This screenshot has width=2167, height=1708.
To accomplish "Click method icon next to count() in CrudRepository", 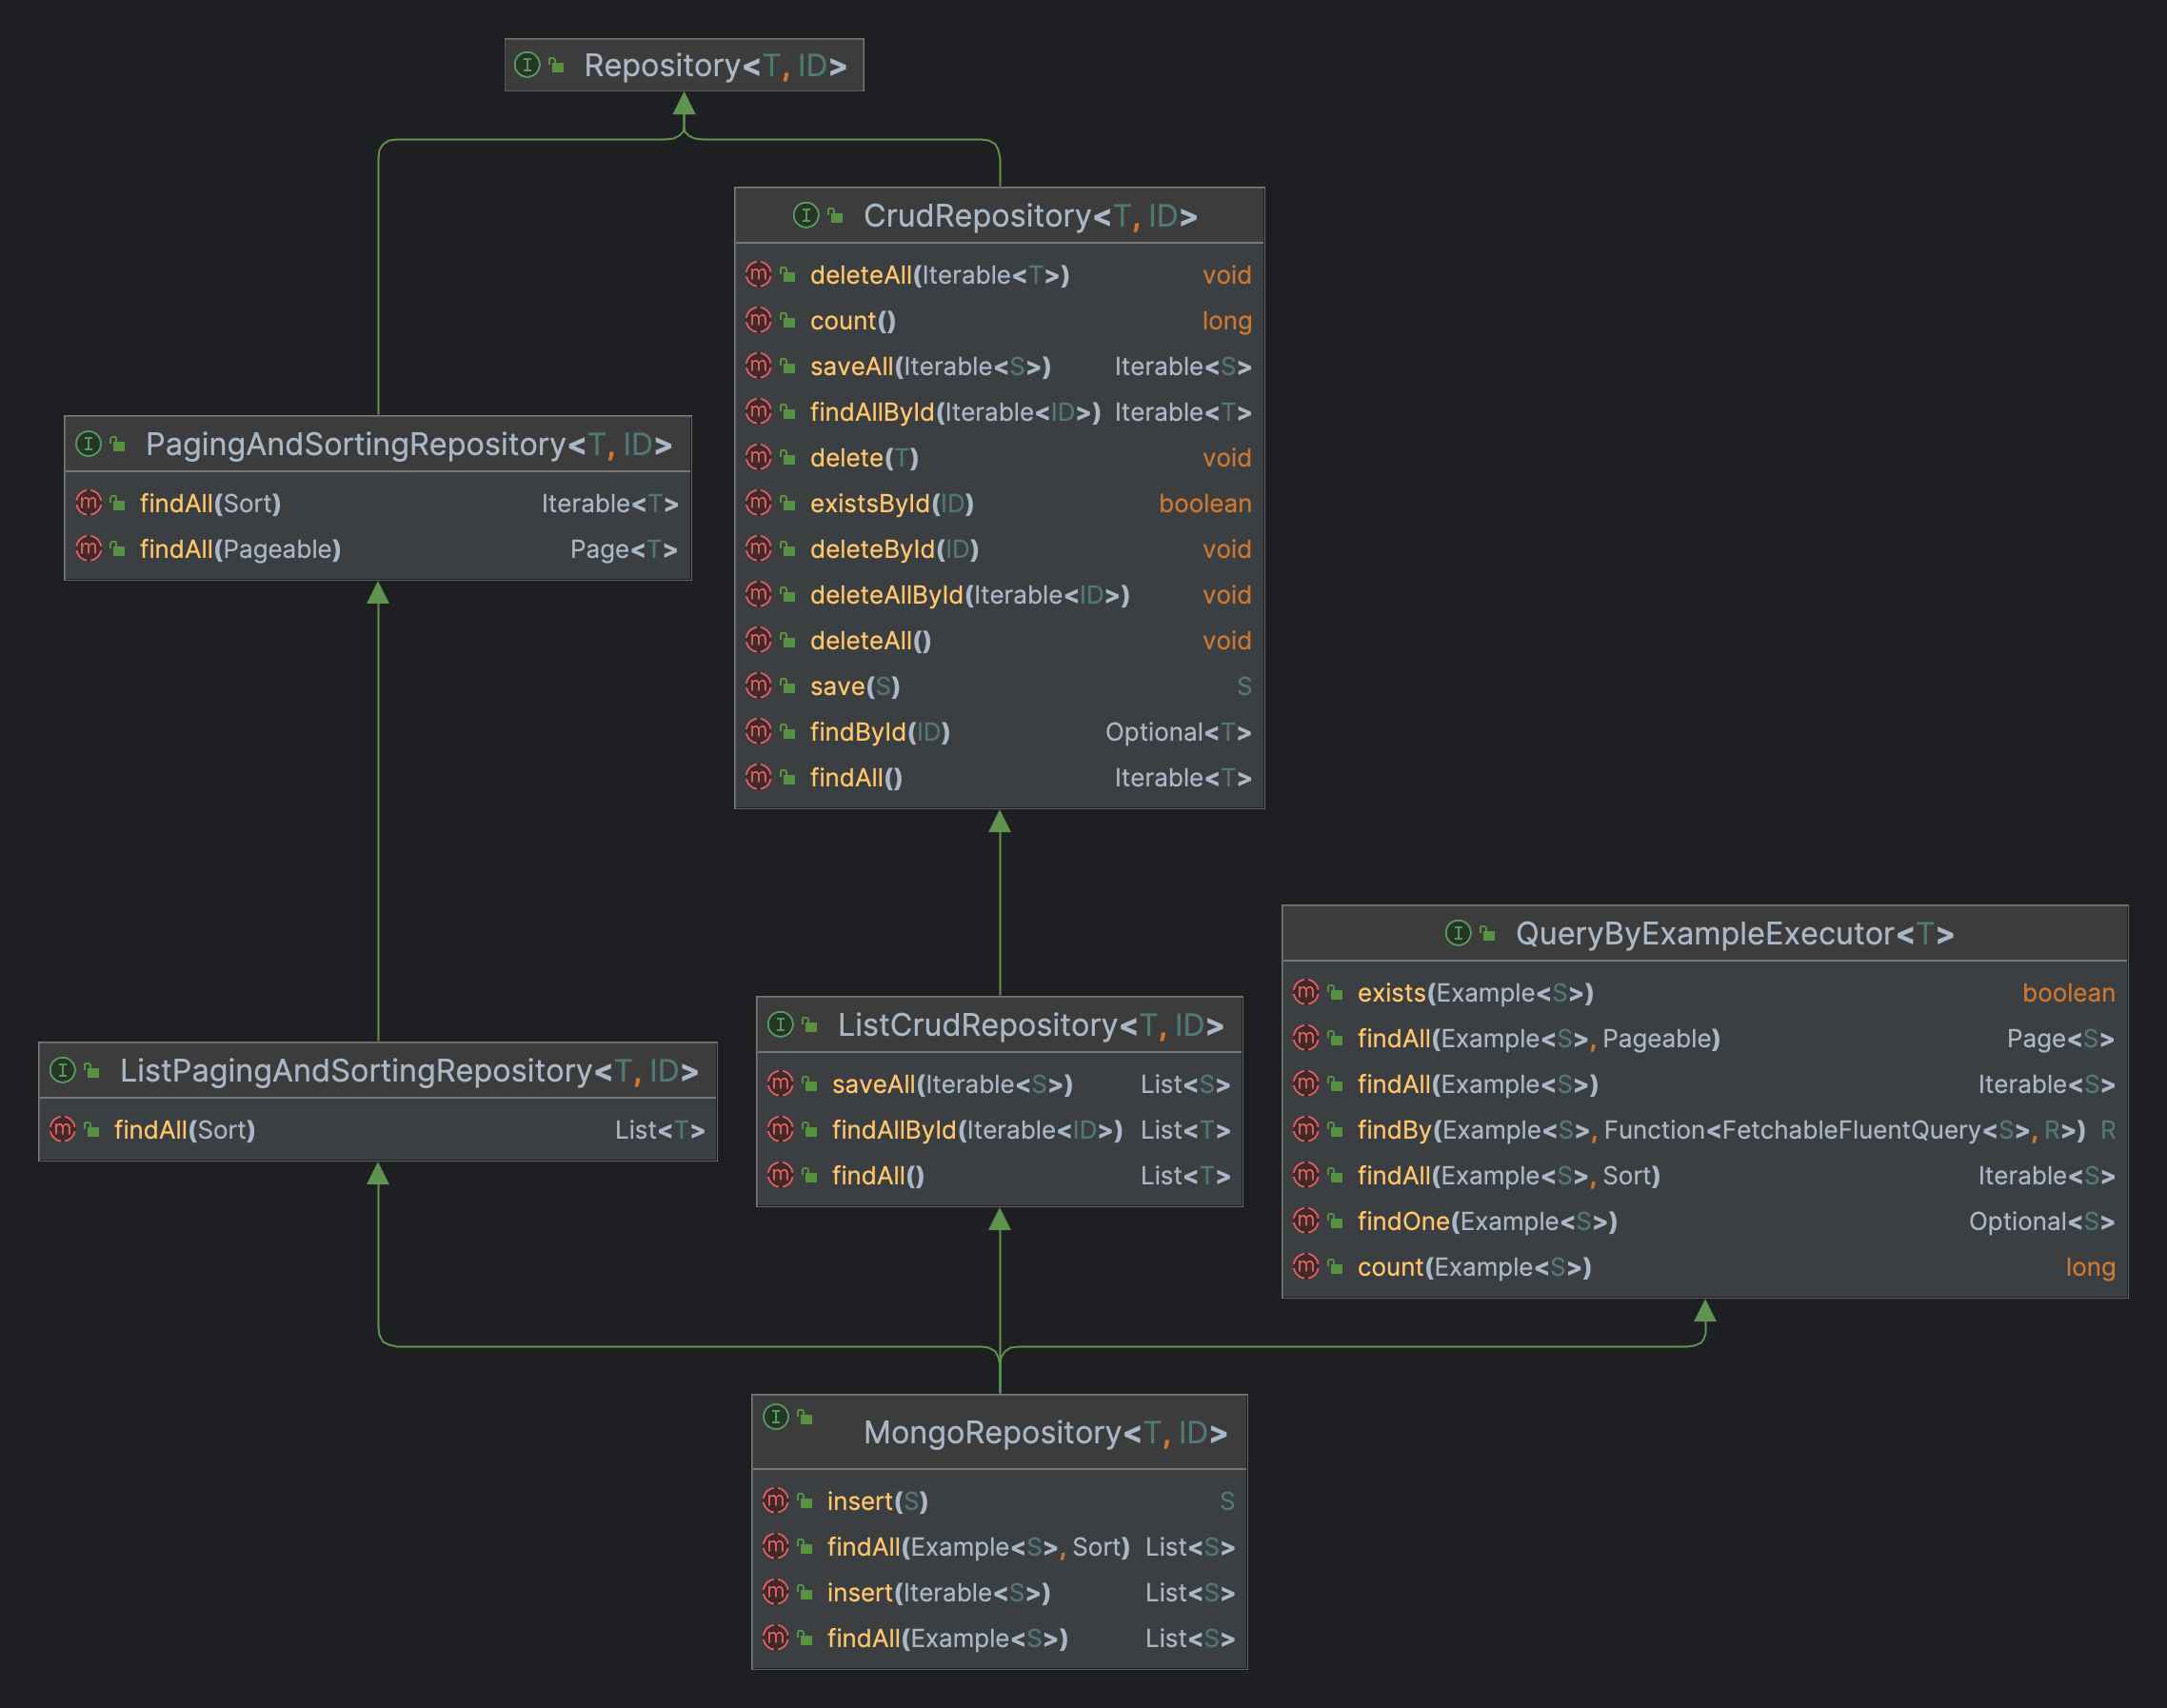I will pos(759,320).
